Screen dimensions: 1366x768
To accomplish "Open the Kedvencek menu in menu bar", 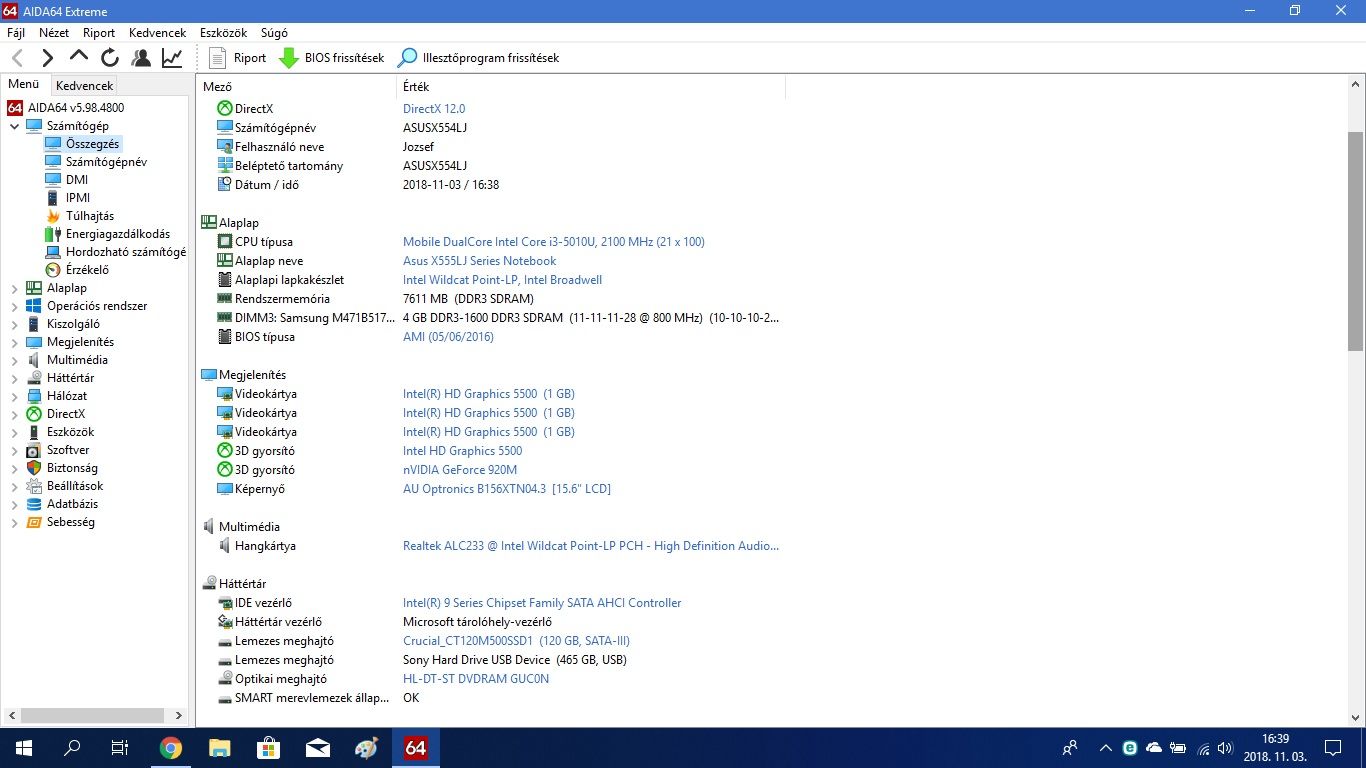I will pos(158,33).
